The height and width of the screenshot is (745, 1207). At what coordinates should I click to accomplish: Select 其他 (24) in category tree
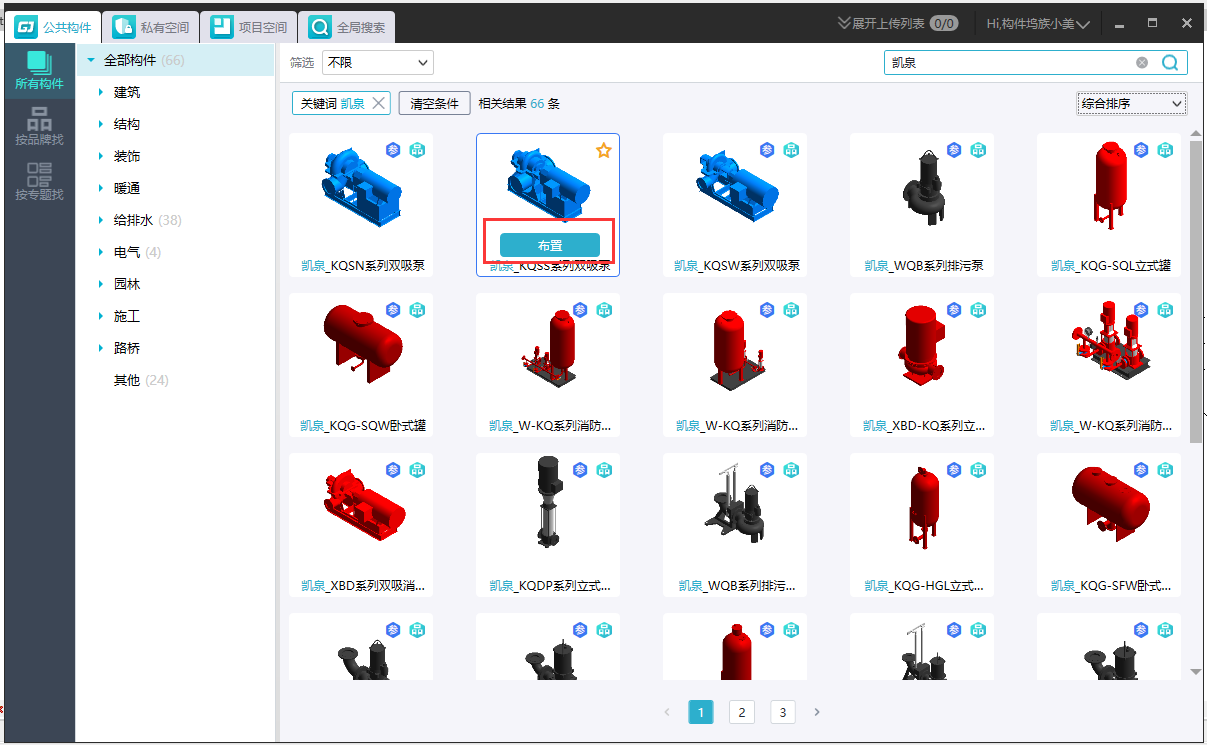point(141,380)
